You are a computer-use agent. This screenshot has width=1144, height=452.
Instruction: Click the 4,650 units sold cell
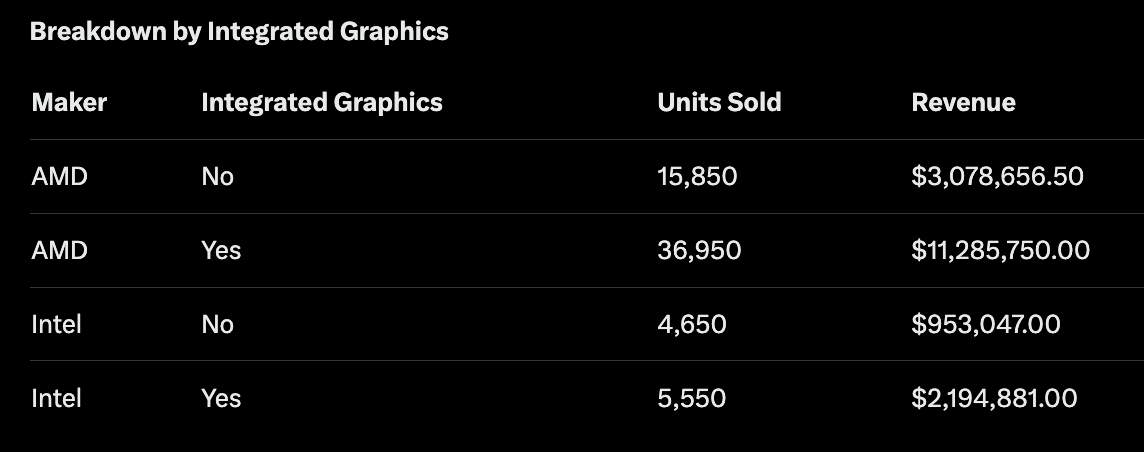click(x=692, y=324)
